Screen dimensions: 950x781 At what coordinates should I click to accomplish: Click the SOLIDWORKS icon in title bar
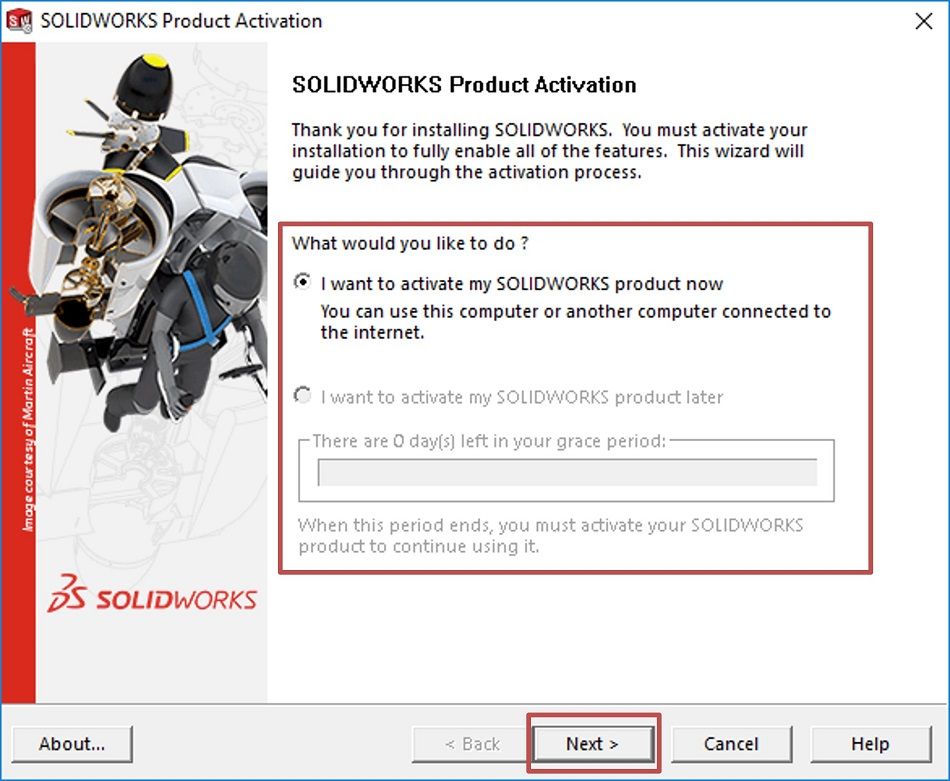[x=19, y=21]
